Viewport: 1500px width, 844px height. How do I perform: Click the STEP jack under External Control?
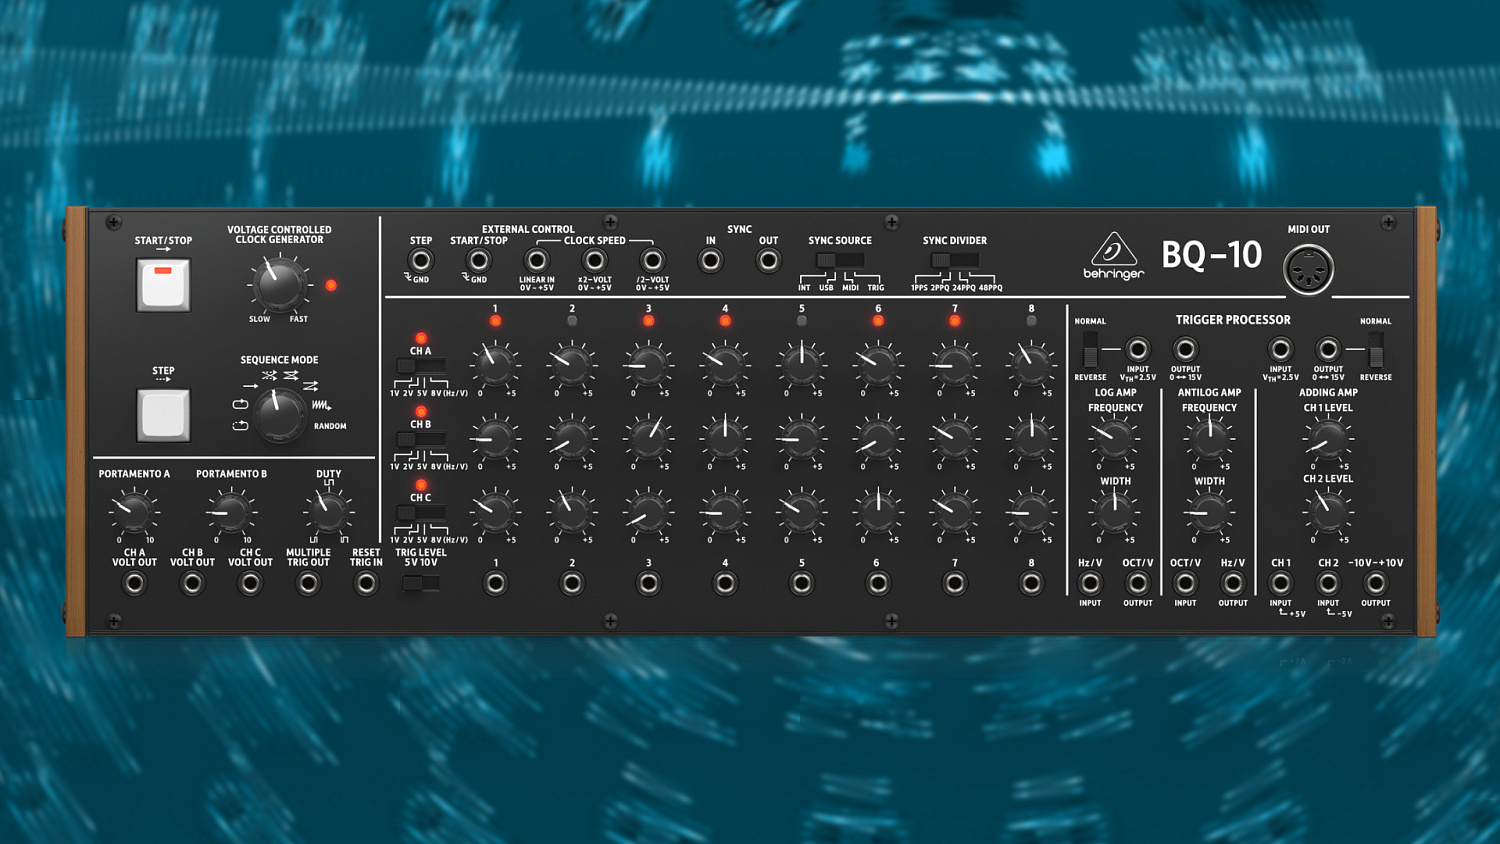[420, 260]
